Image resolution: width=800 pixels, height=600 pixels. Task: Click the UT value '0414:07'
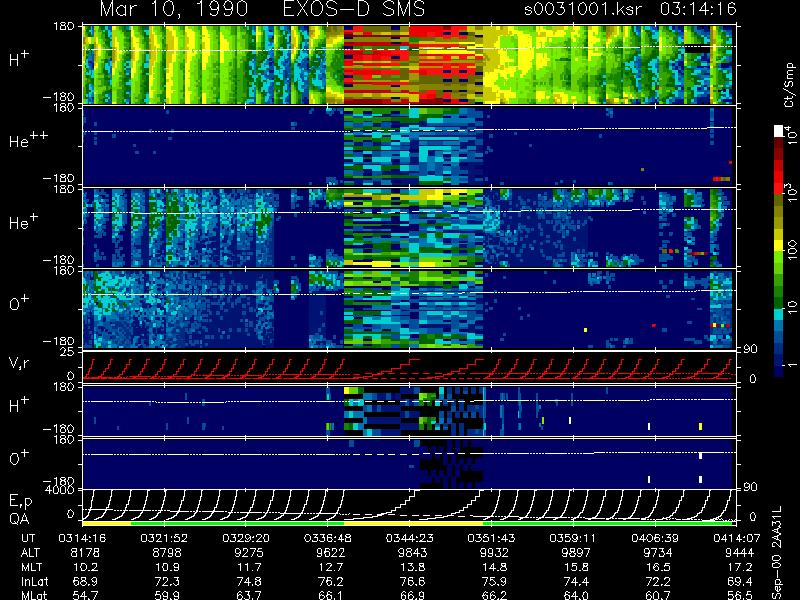click(737, 538)
